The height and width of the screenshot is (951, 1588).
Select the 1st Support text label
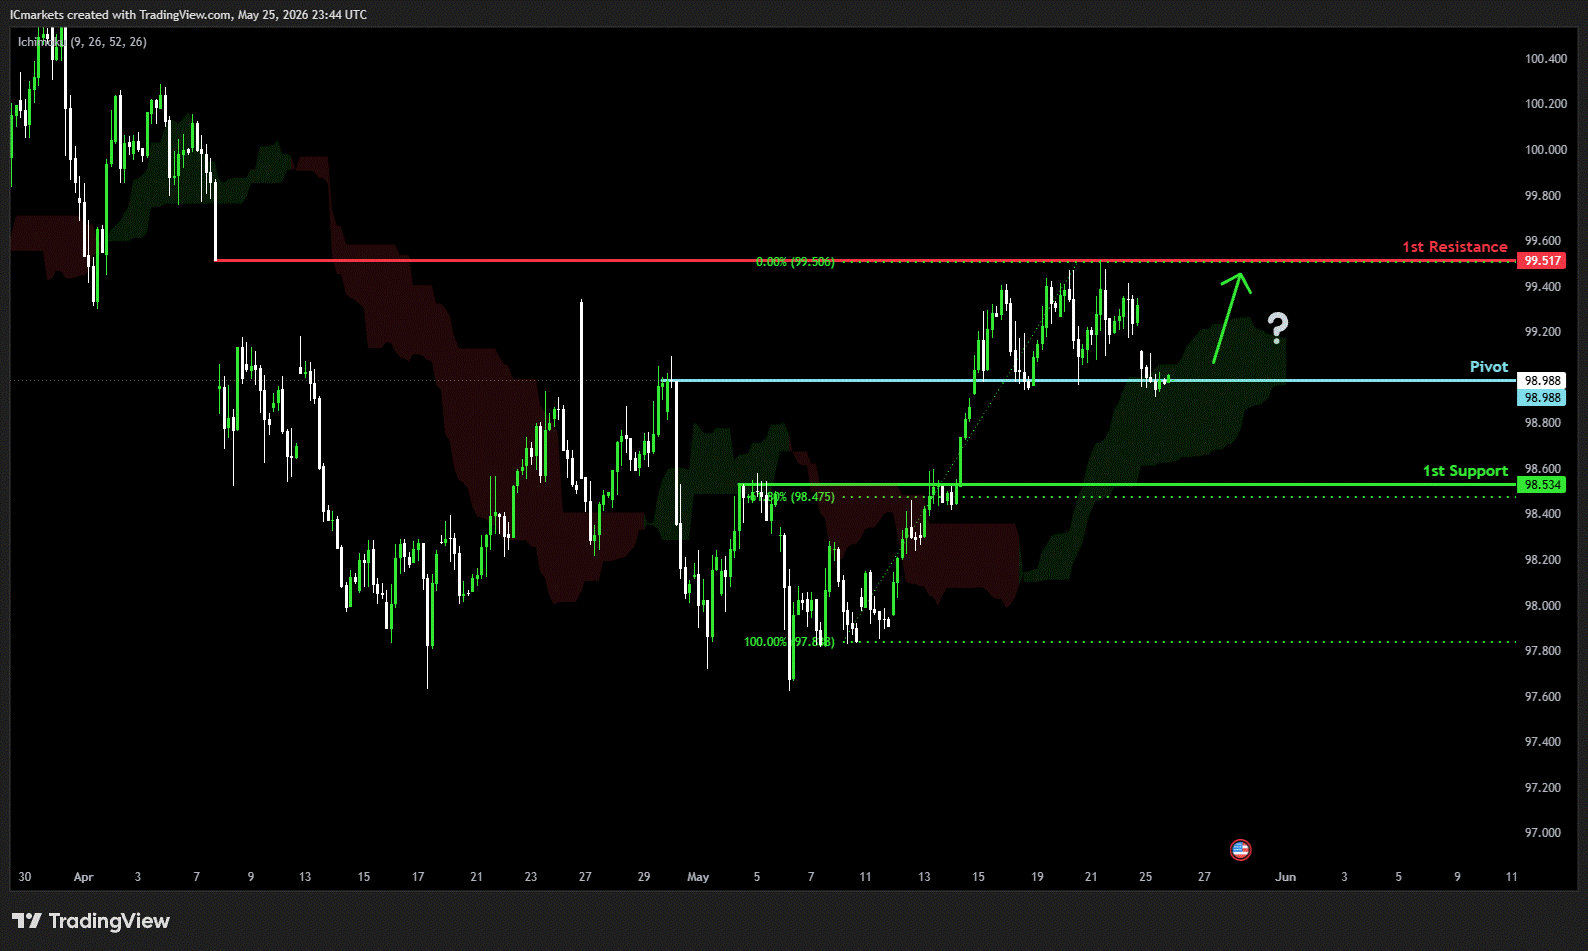(1465, 471)
